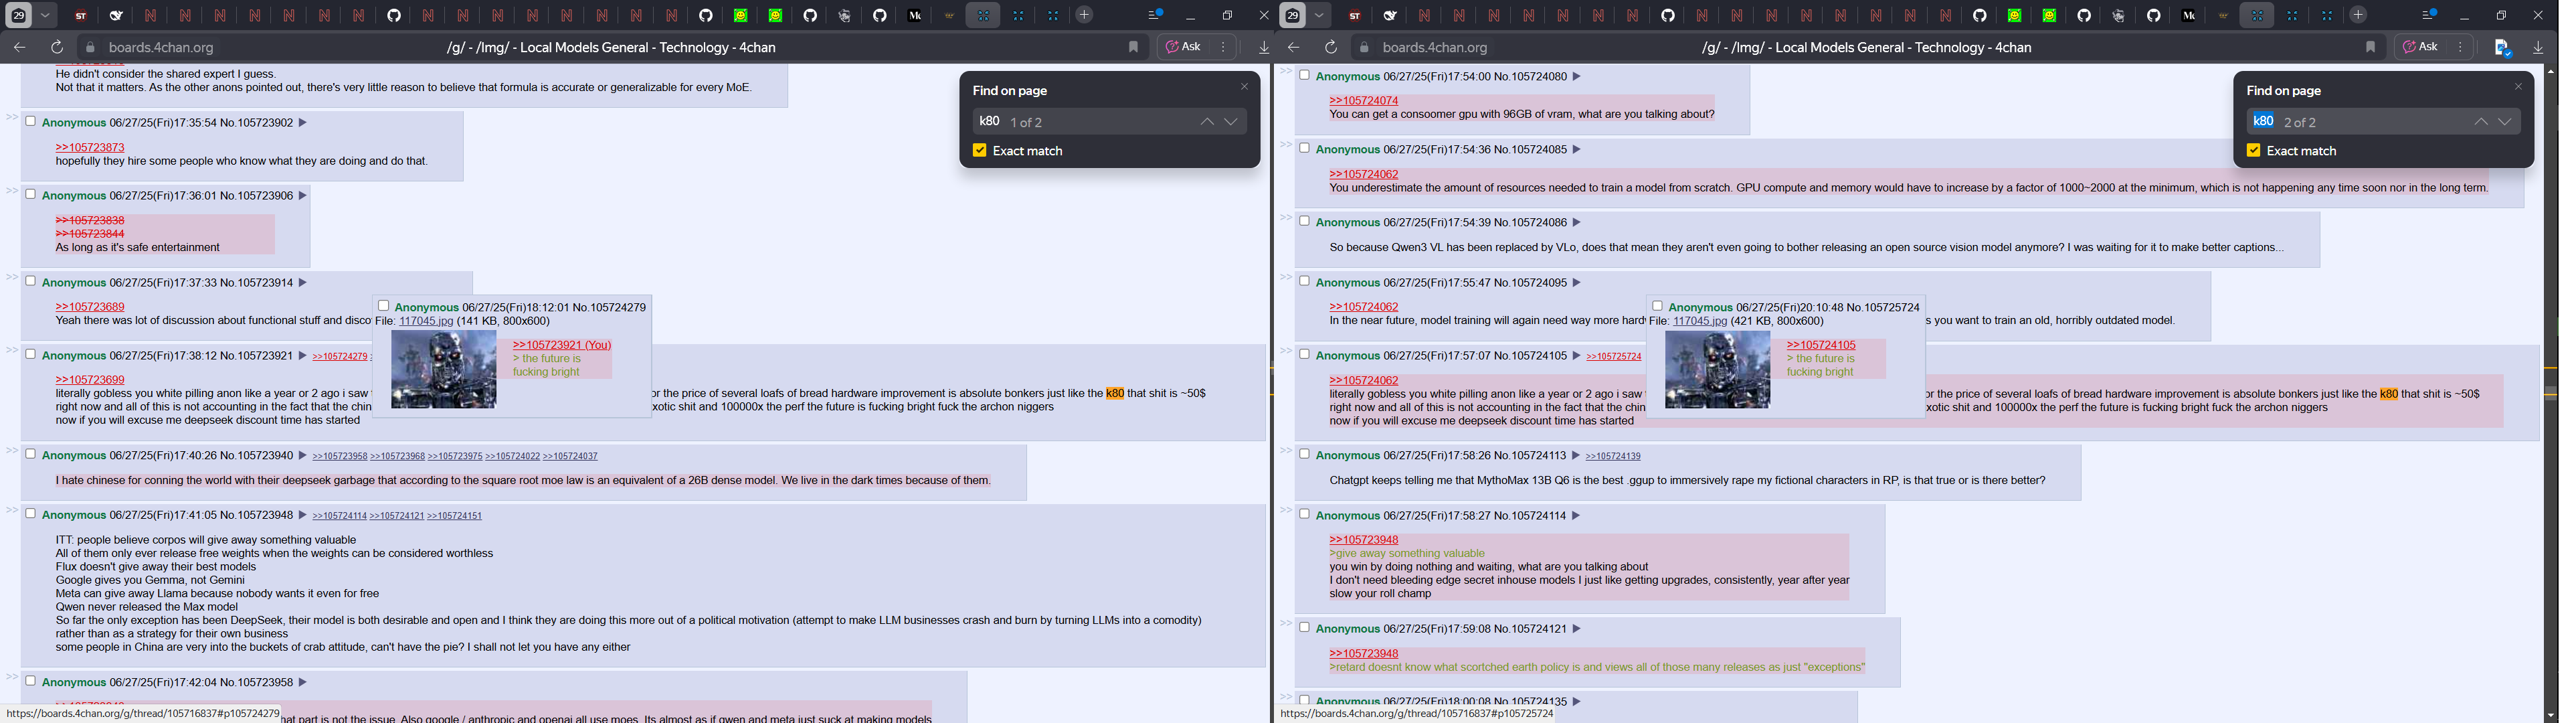Viewport: 2576px width, 723px height.
Task: Reload the page in the left window
Action: (57, 47)
